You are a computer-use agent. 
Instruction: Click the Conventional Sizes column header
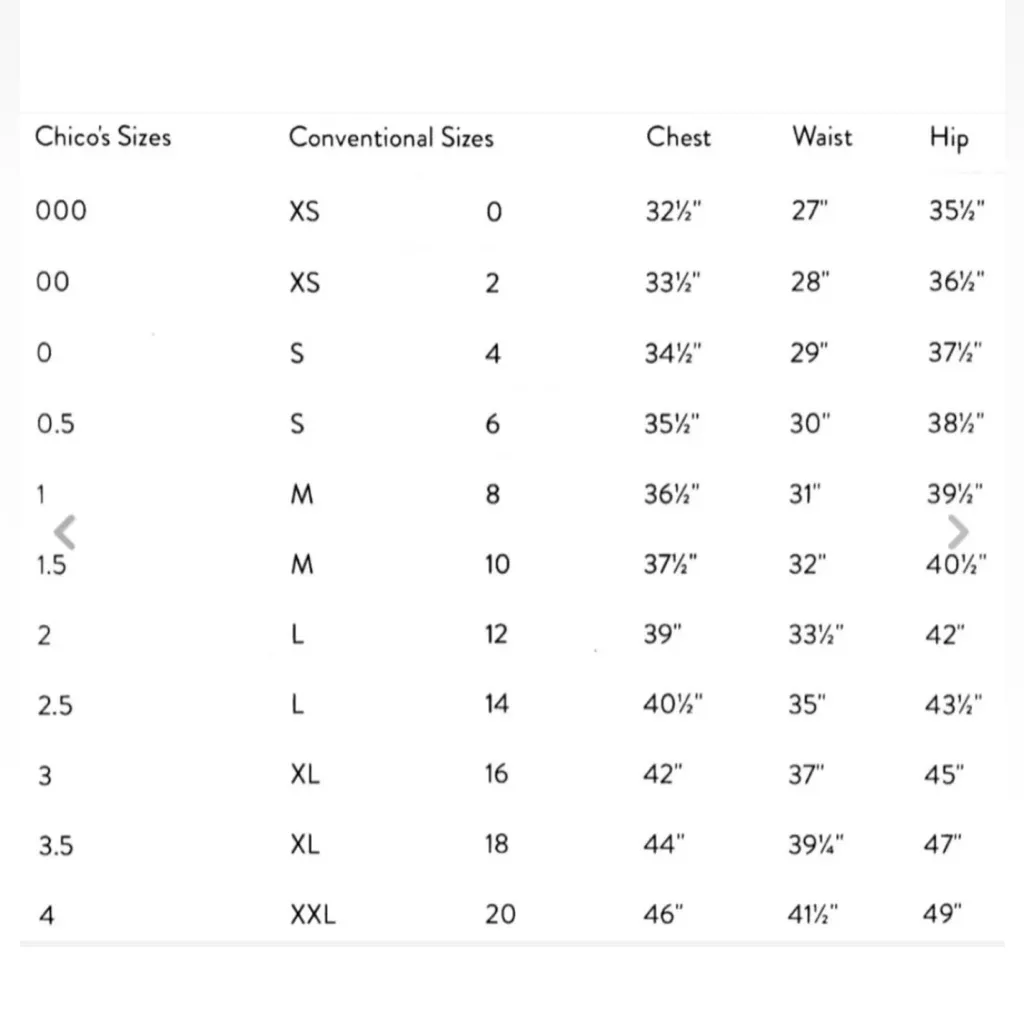[391, 137]
